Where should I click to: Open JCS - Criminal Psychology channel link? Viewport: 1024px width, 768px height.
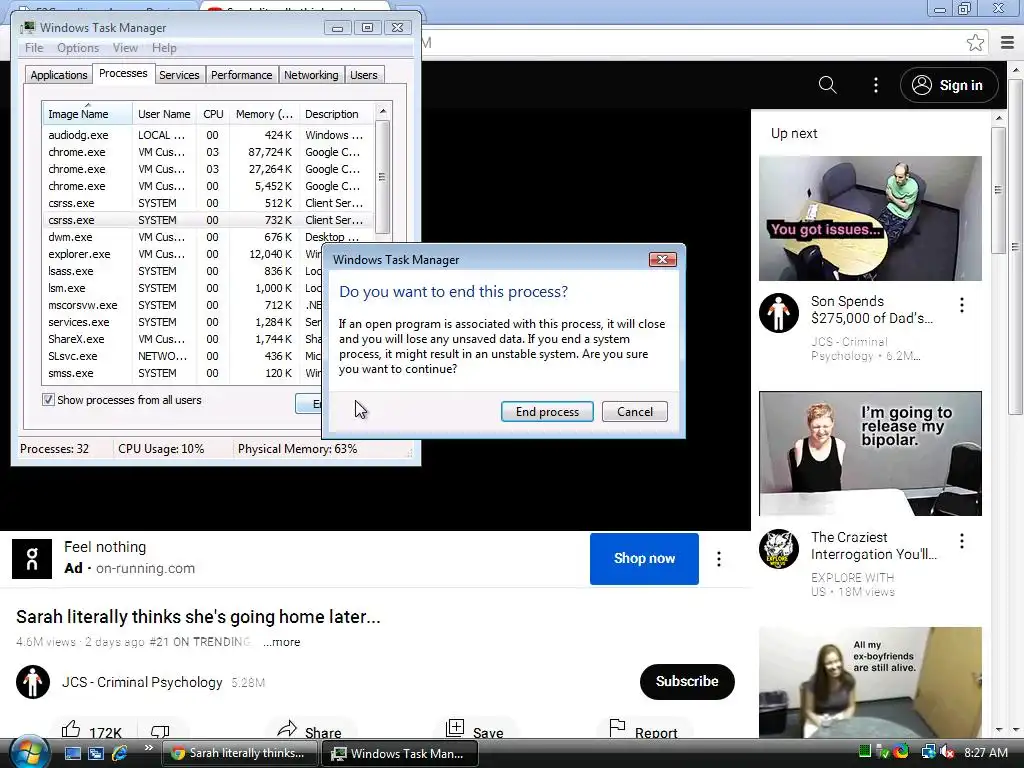point(142,682)
